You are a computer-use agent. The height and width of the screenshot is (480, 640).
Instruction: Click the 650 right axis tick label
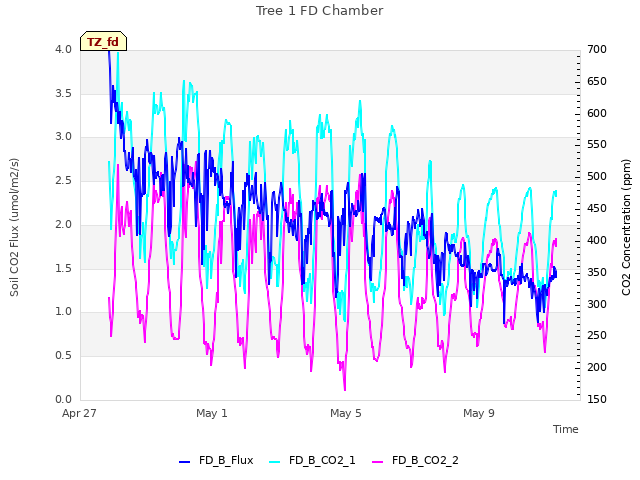pos(597,81)
